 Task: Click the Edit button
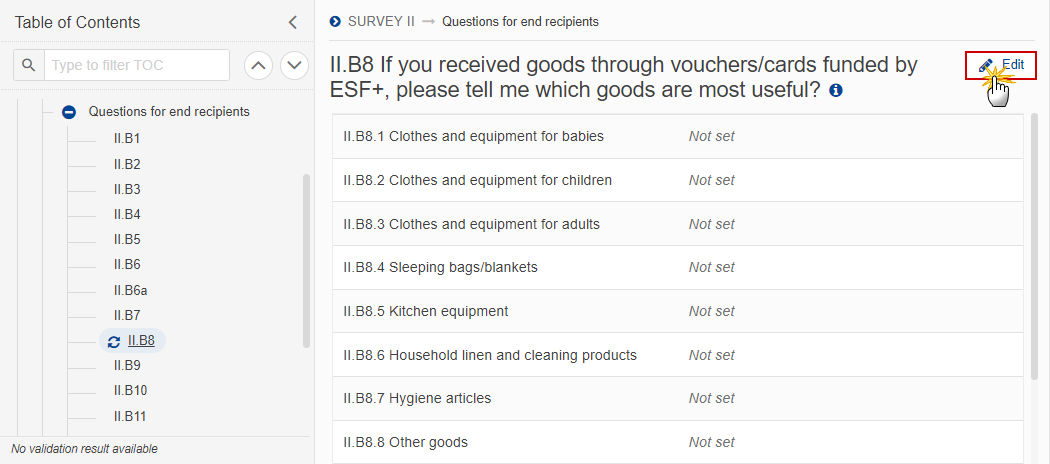pos(1001,66)
